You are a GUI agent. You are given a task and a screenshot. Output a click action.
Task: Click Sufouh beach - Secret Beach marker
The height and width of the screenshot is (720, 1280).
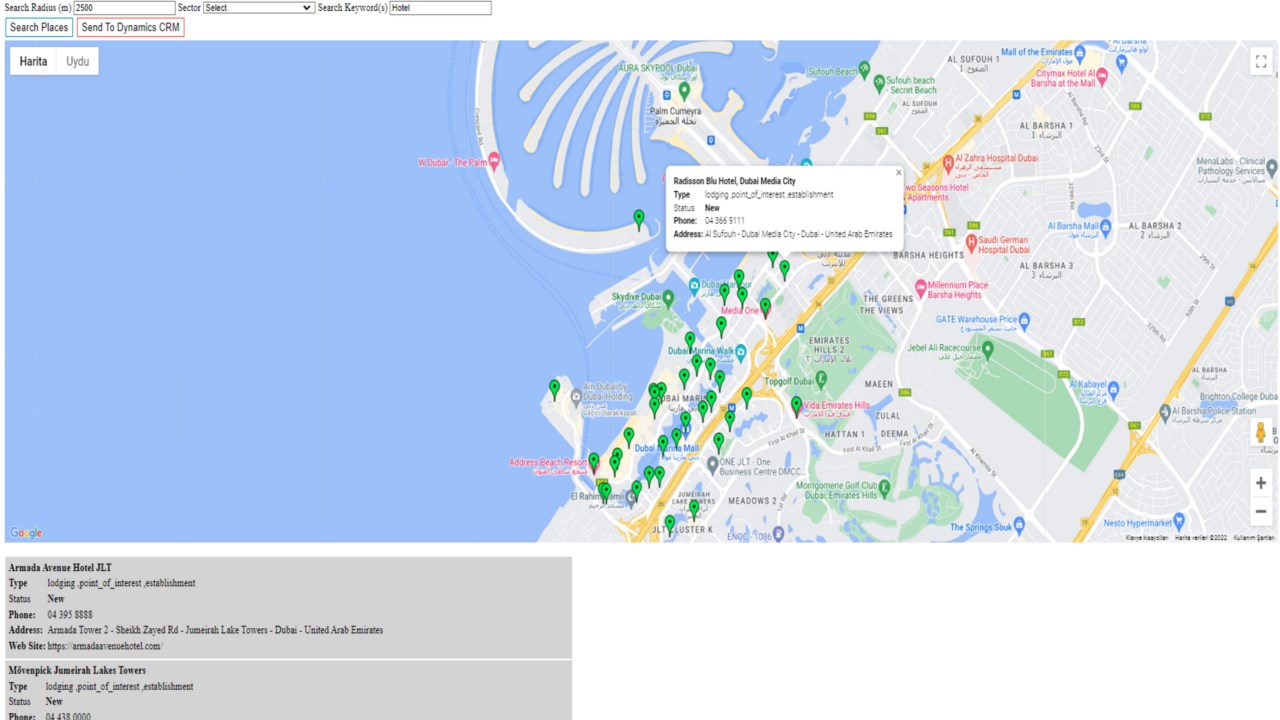[878, 83]
